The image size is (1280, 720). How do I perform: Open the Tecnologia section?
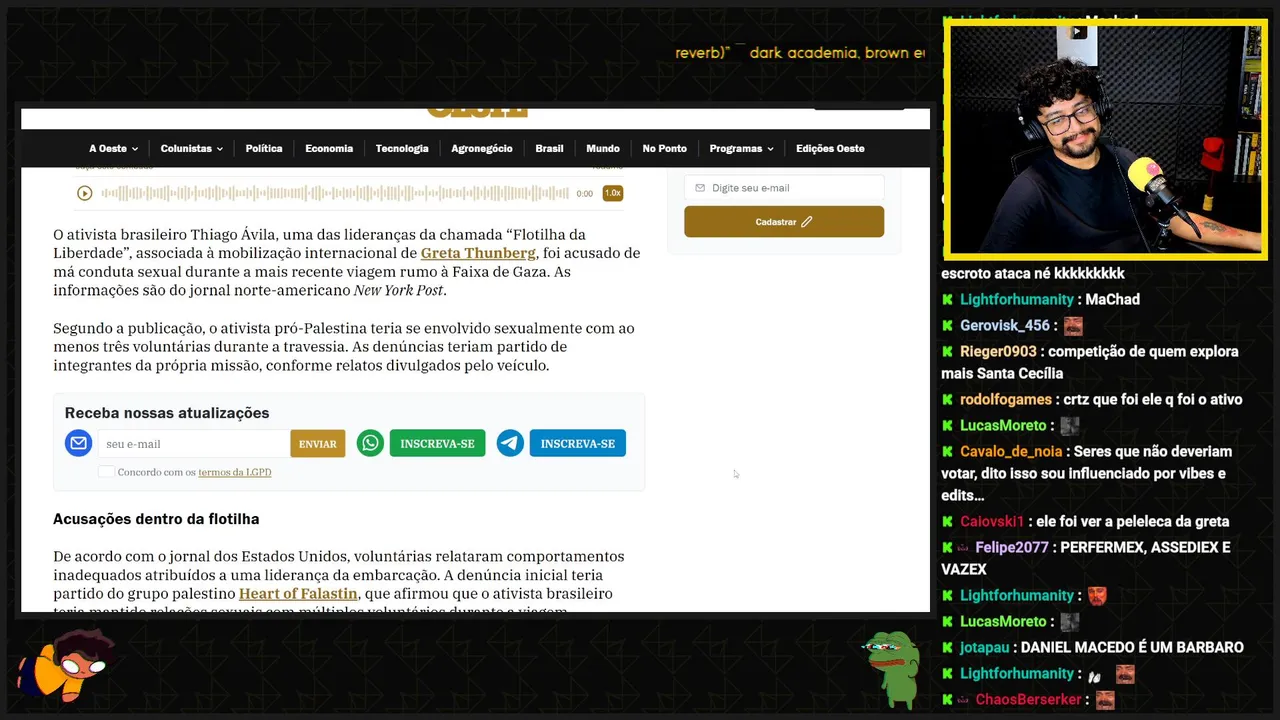coord(402,148)
